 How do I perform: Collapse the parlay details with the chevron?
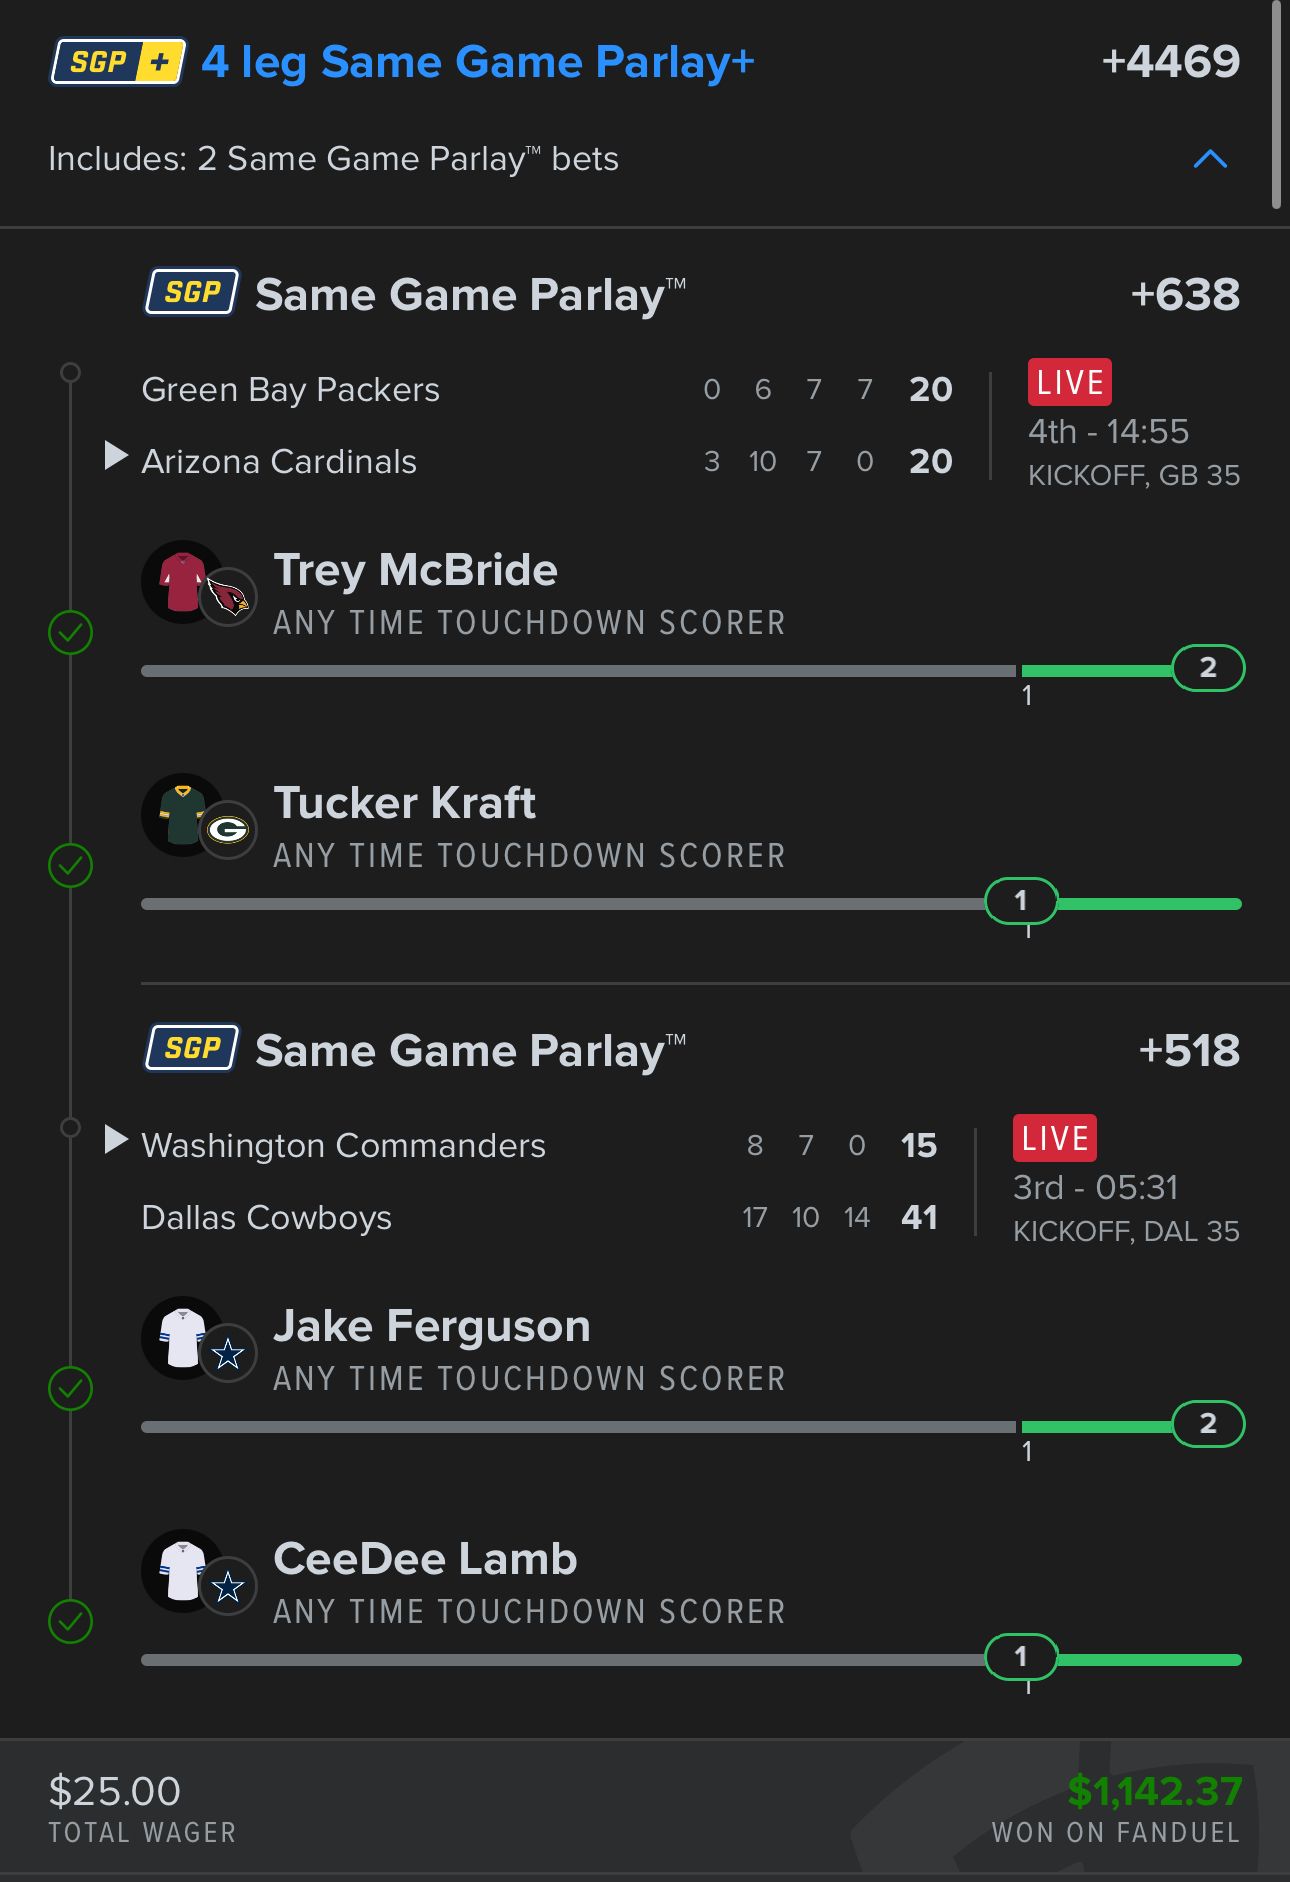[1210, 159]
